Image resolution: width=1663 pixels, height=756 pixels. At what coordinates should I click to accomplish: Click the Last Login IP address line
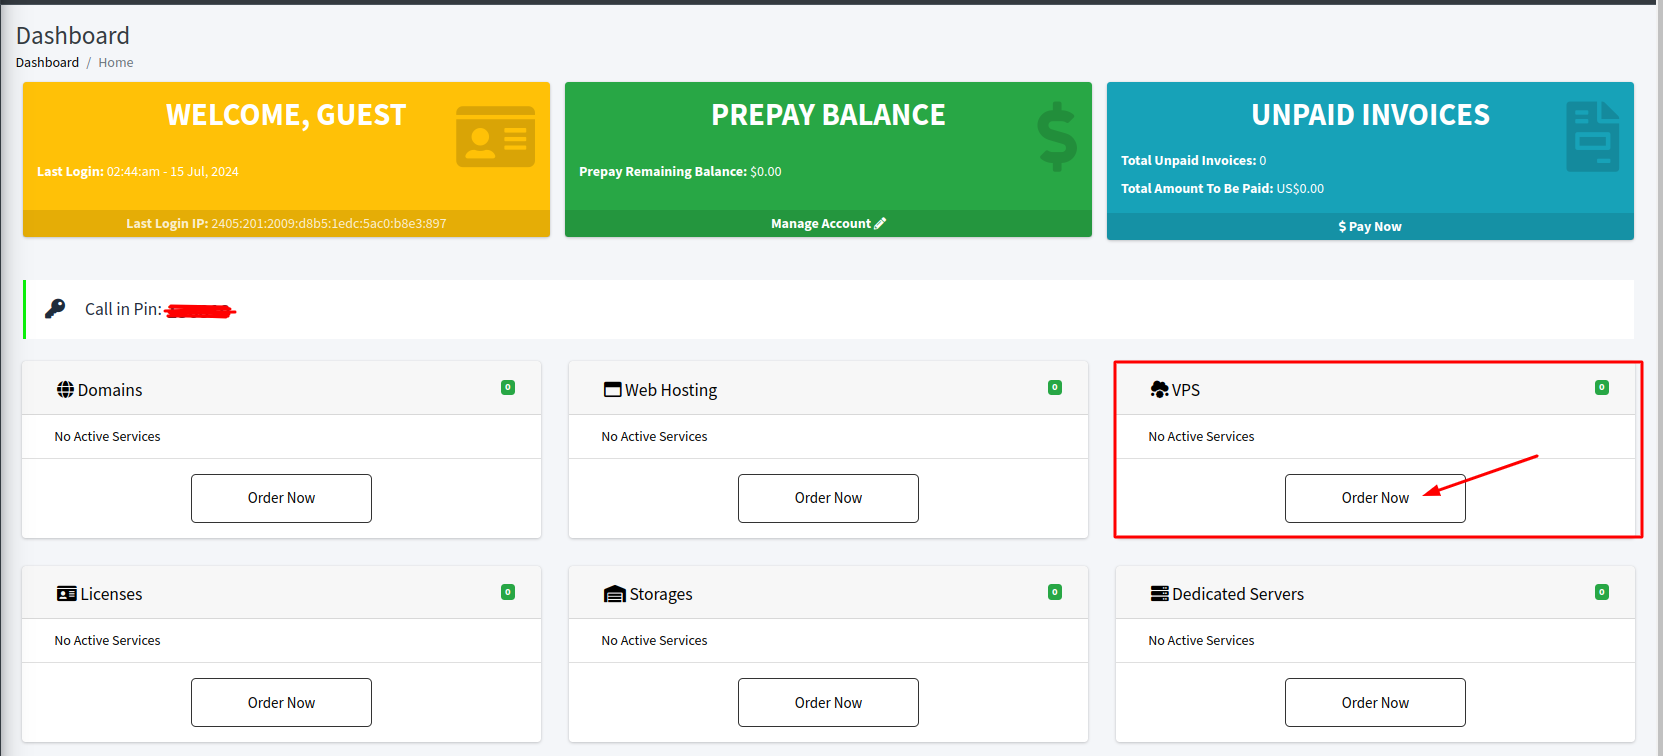point(286,224)
